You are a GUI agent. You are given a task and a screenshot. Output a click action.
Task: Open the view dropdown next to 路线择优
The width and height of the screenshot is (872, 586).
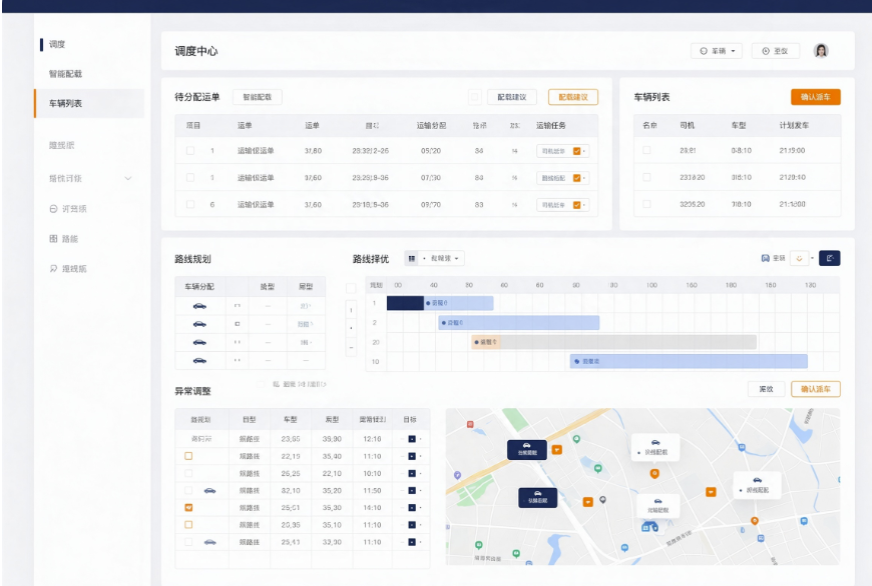click(443, 258)
